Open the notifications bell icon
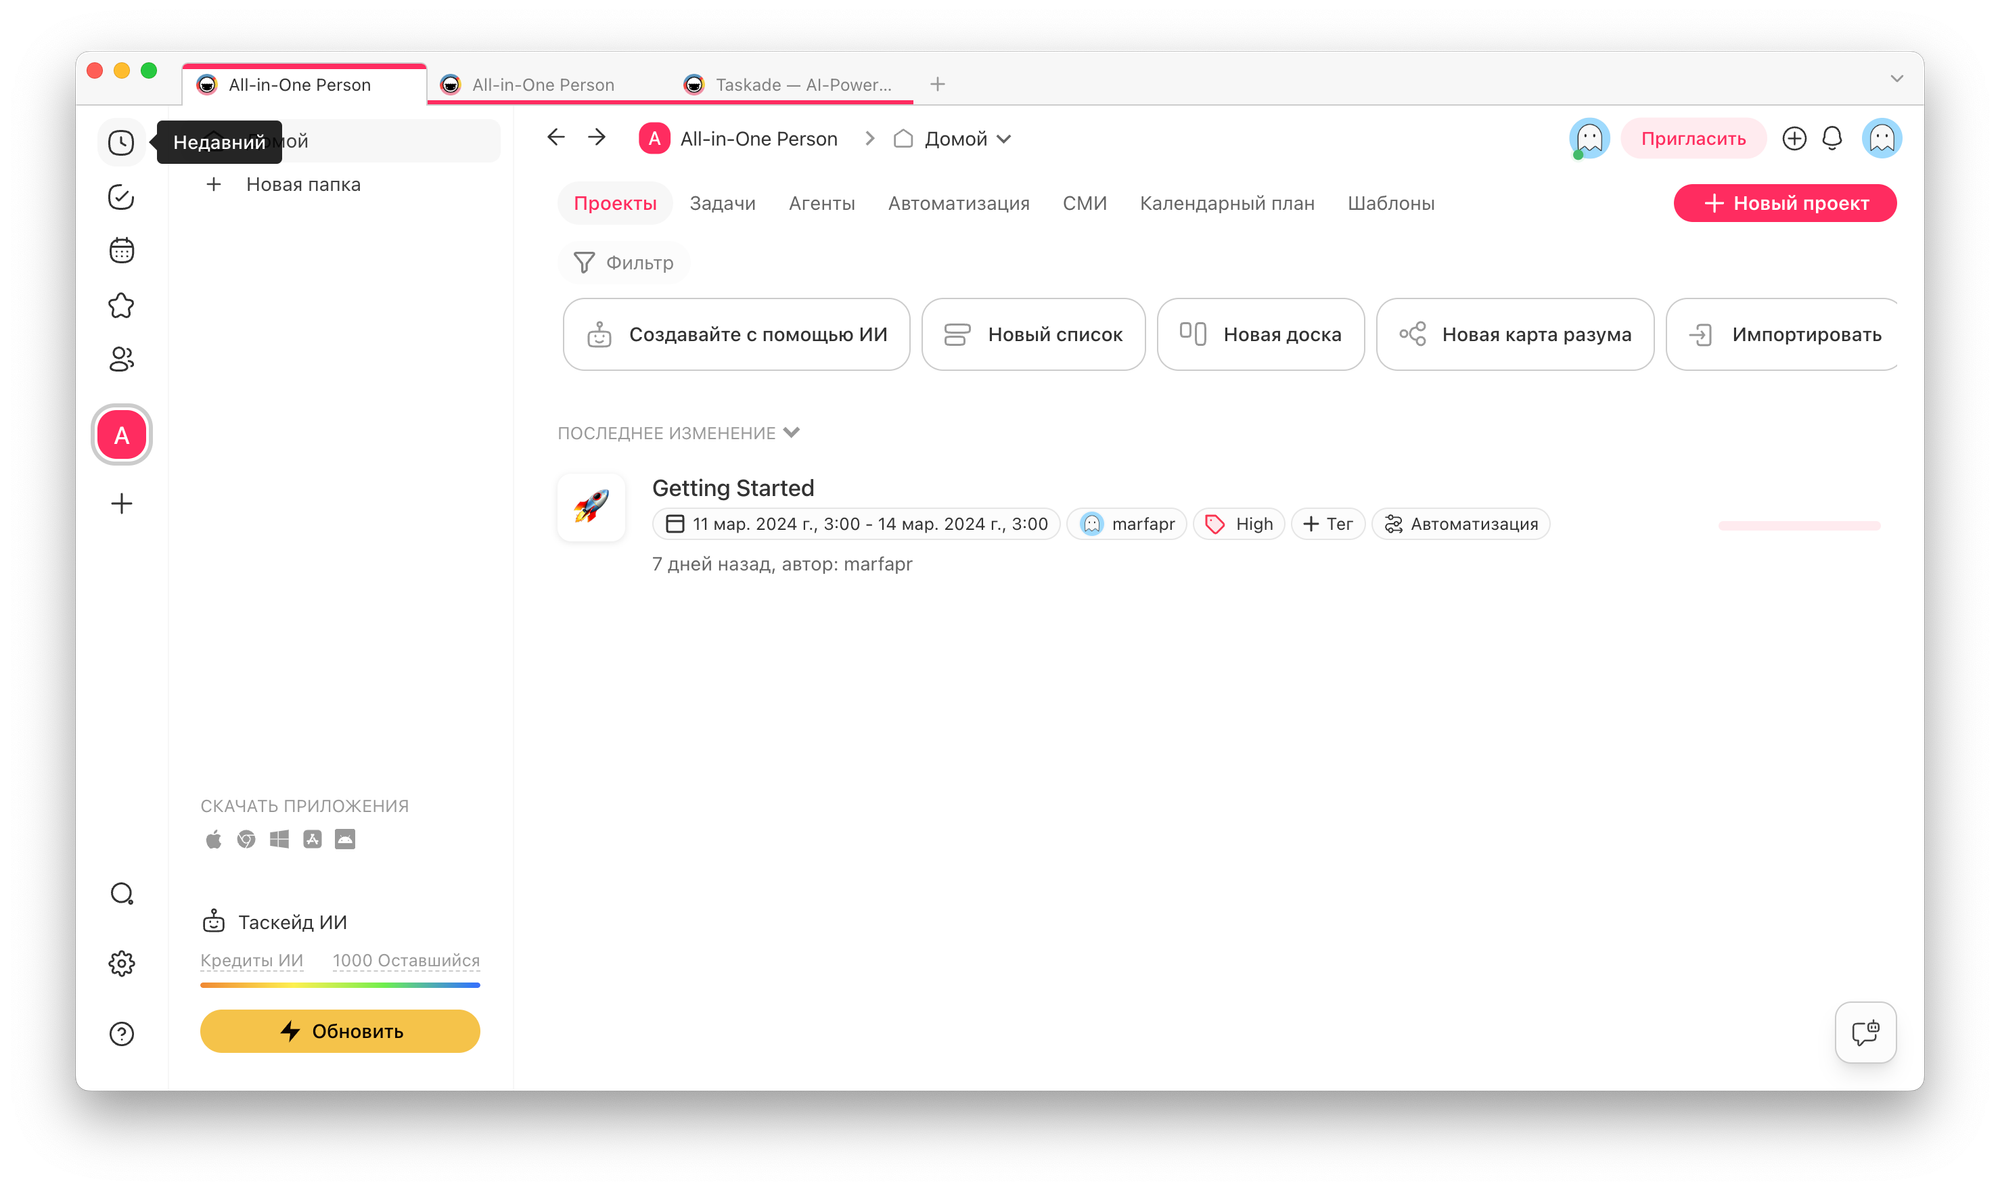 (x=1832, y=139)
